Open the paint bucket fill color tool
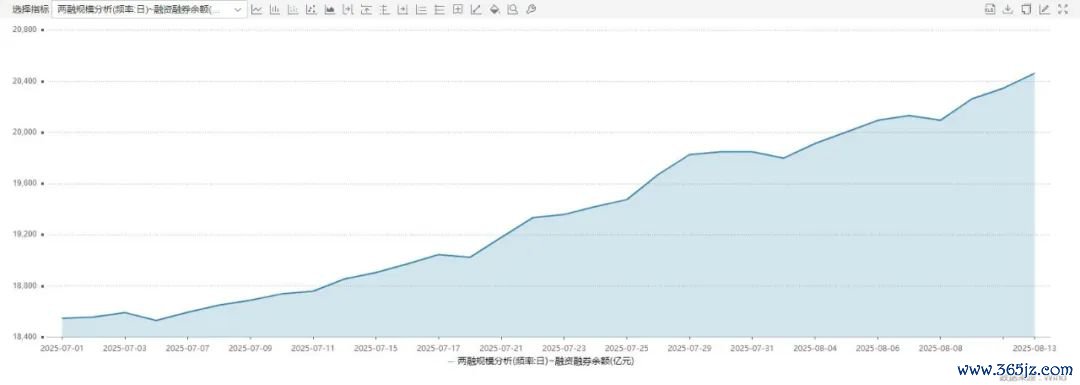Viewport: 1080px width, 385px height. (x=495, y=10)
